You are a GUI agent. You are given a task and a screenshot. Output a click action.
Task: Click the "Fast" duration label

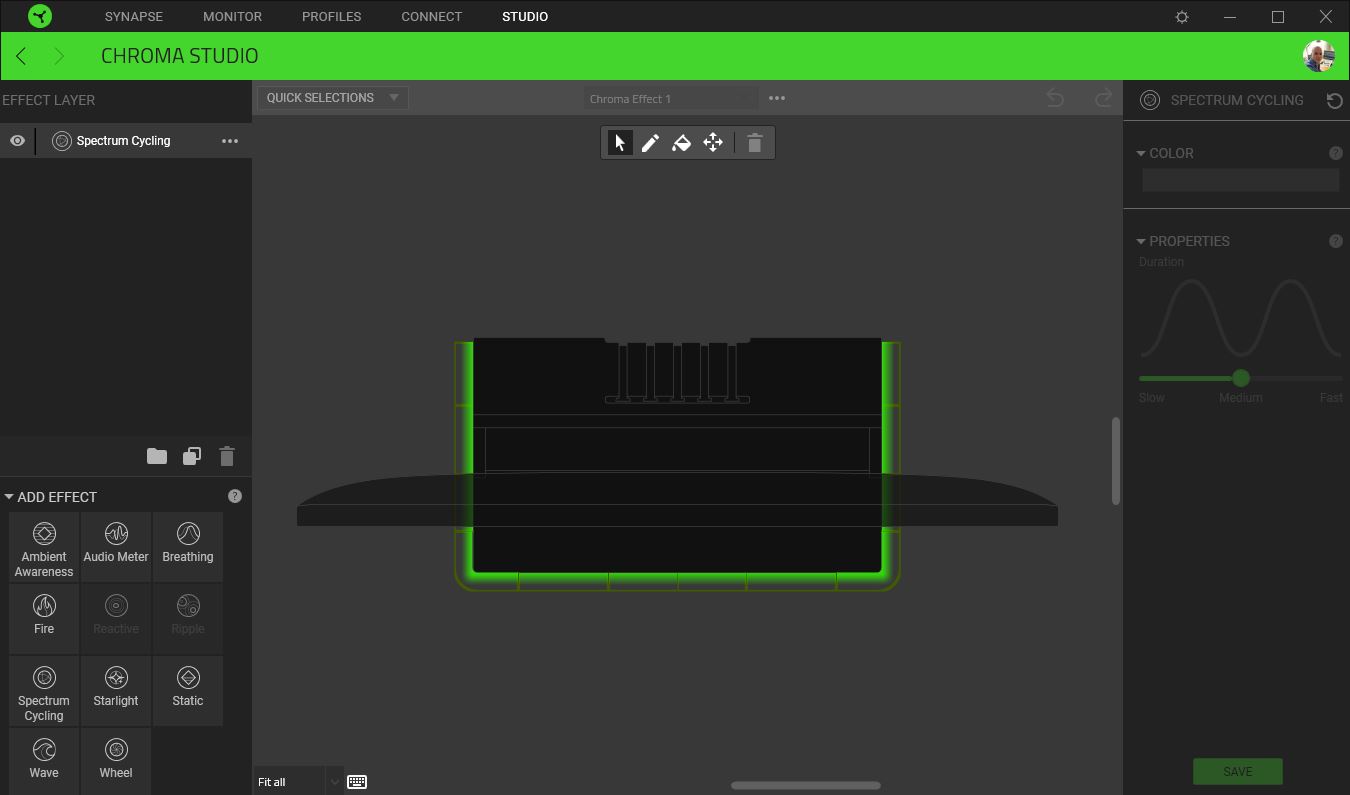tap(1331, 398)
